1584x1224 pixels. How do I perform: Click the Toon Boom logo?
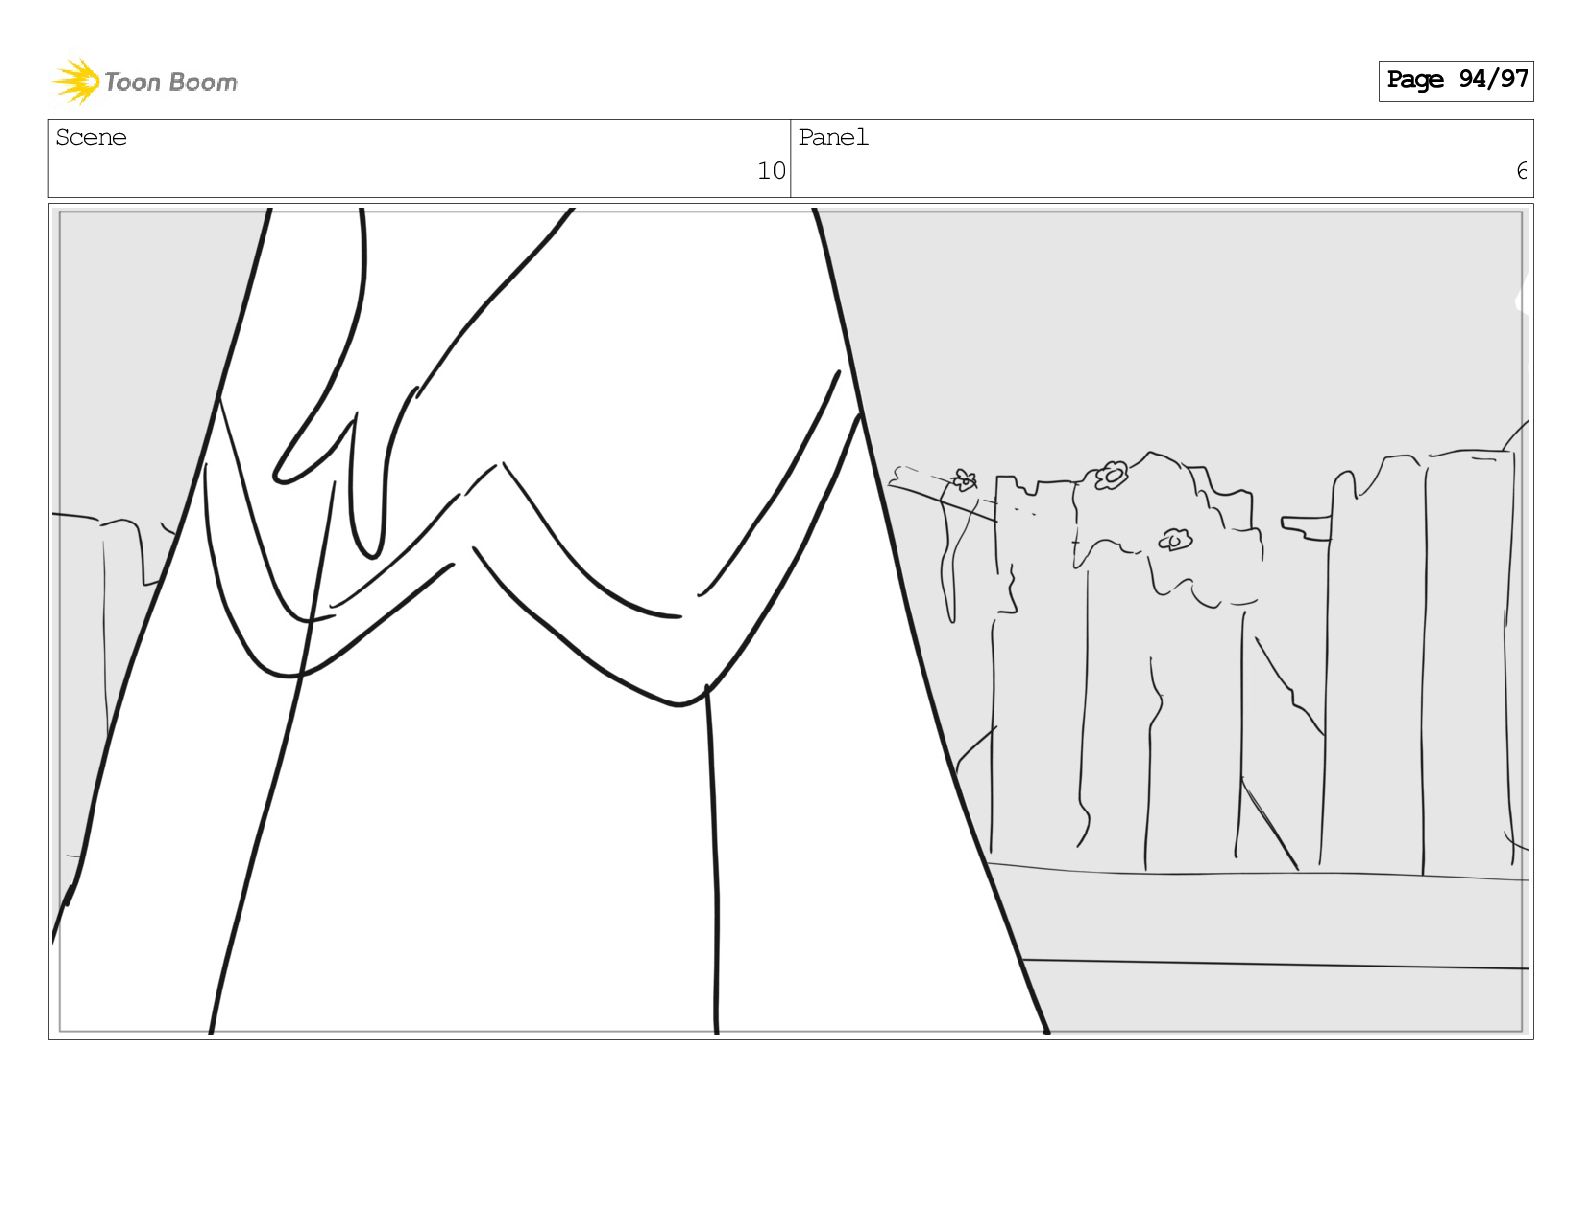click(x=145, y=81)
